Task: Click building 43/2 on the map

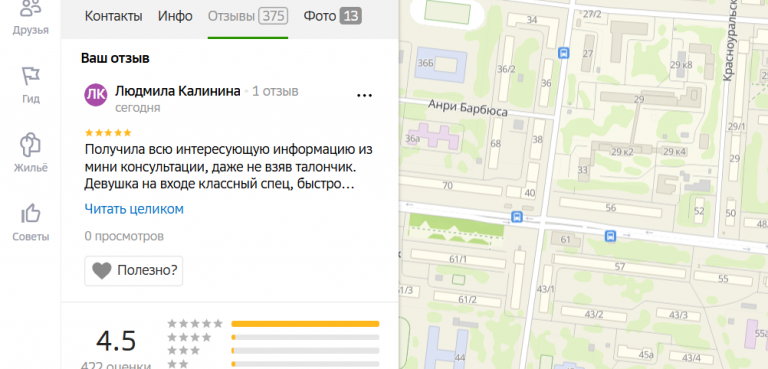Action: (x=594, y=314)
